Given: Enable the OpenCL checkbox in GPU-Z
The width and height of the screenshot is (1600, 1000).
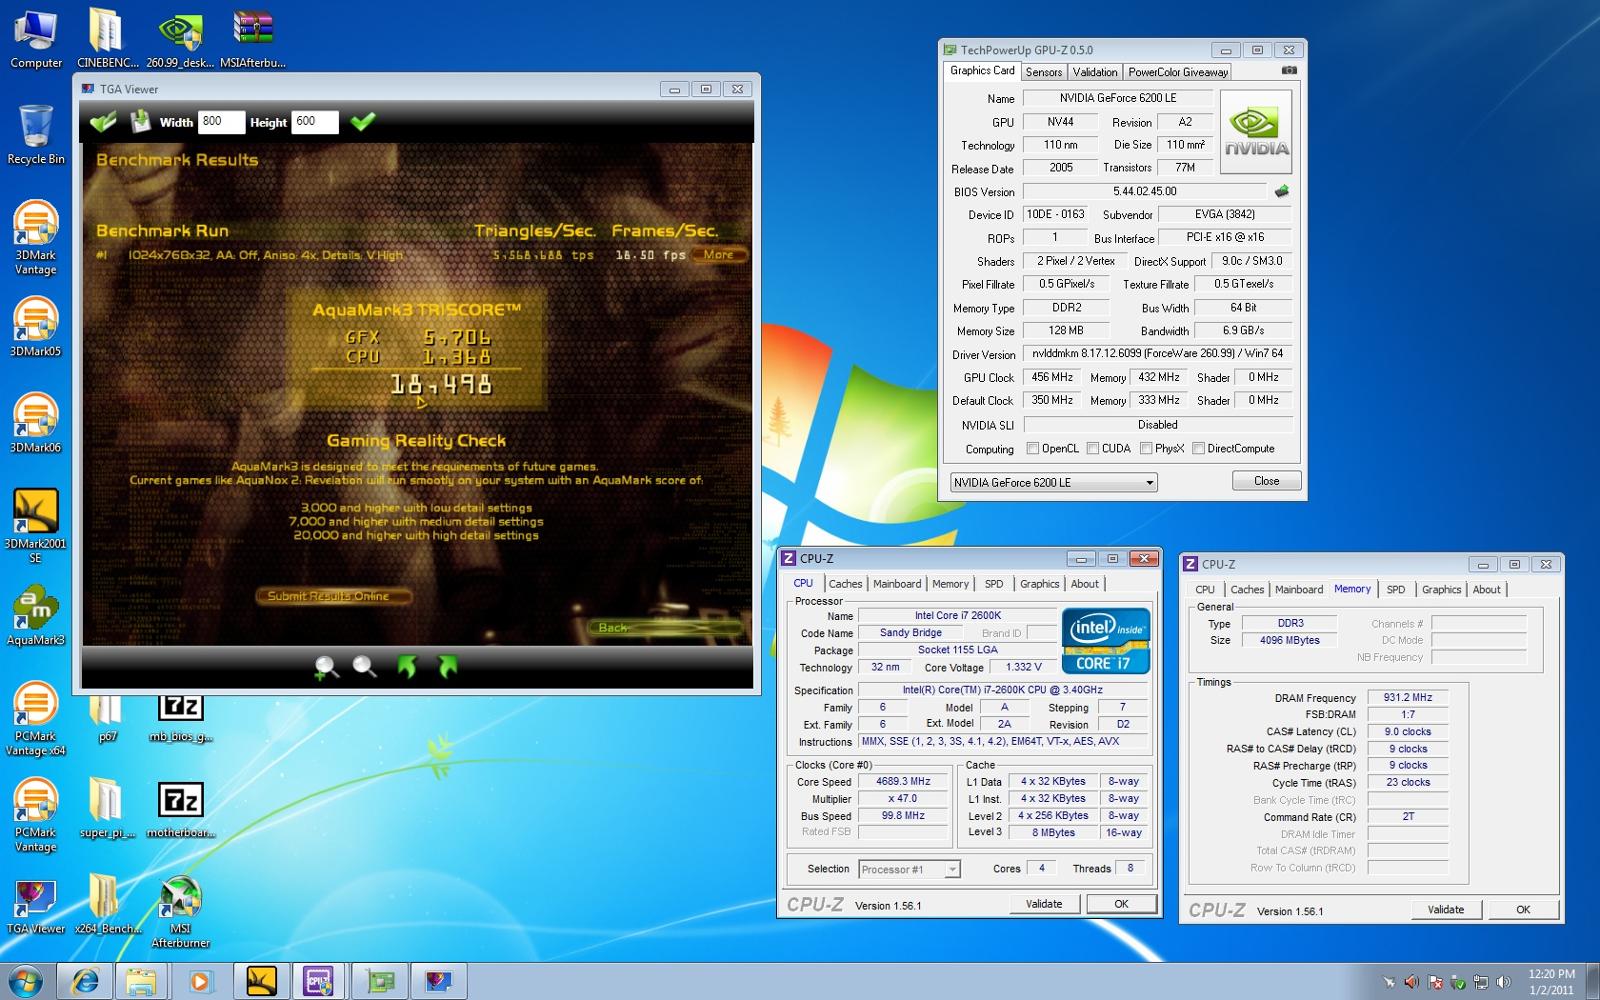Looking at the screenshot, I should pyautogui.click(x=1032, y=449).
